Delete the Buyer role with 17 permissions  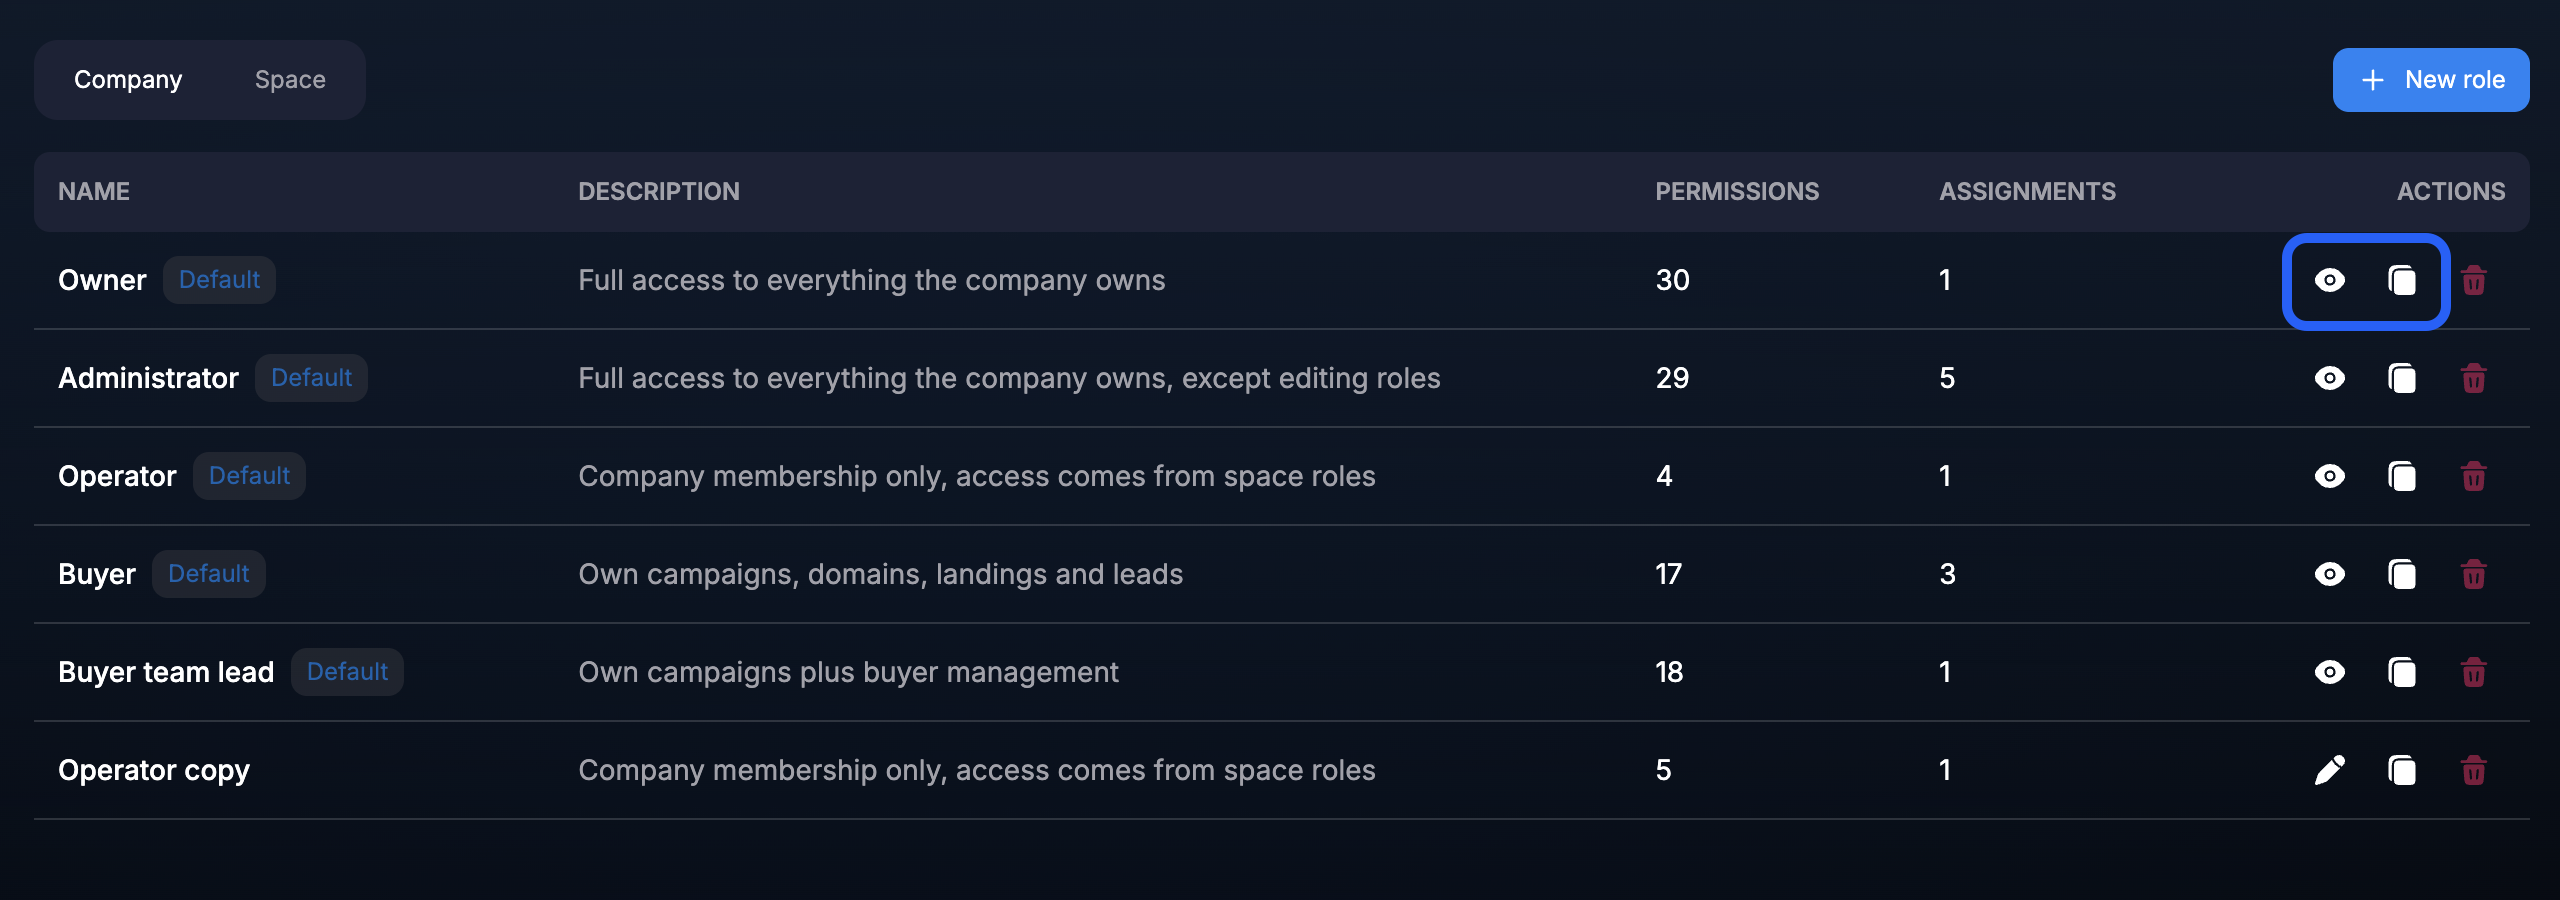pos(2474,574)
